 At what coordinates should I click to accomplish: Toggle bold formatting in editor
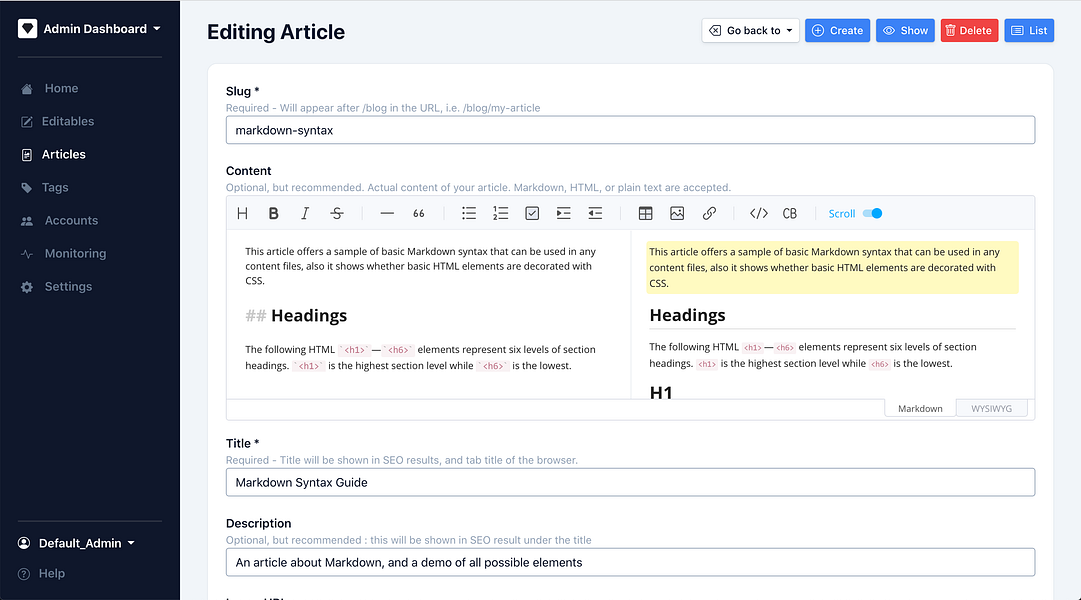pos(274,214)
